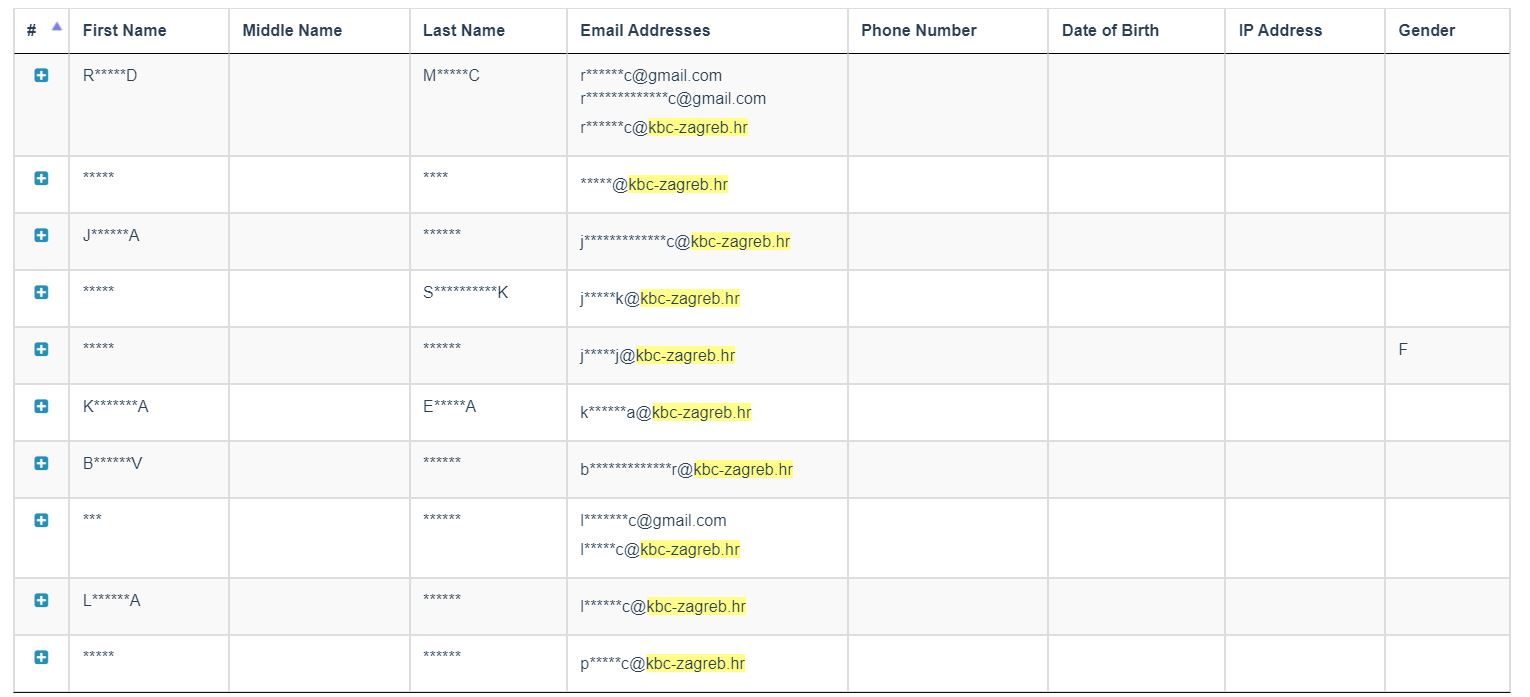Viewport: 1530px width, 697px height.
Task: Sort table by First Name header
Action: 124,30
